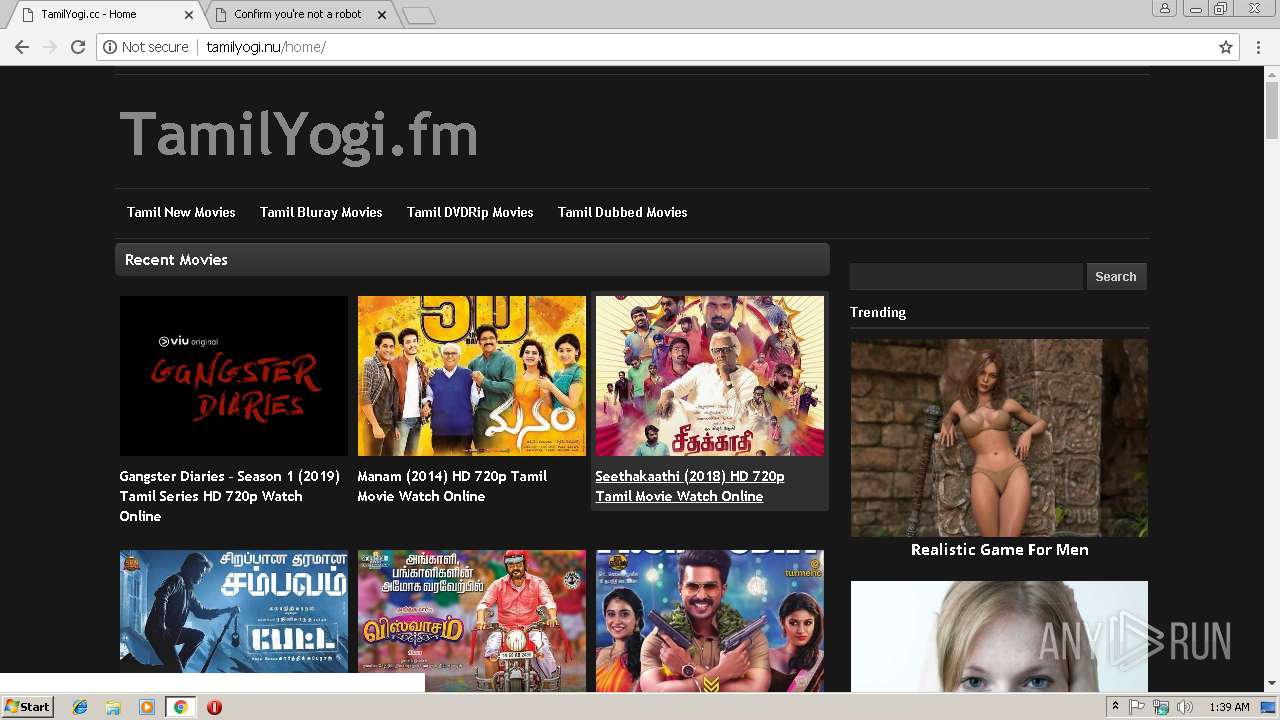Open Tamil Bluray Movies menu
This screenshot has width=1280, height=720.
321,212
